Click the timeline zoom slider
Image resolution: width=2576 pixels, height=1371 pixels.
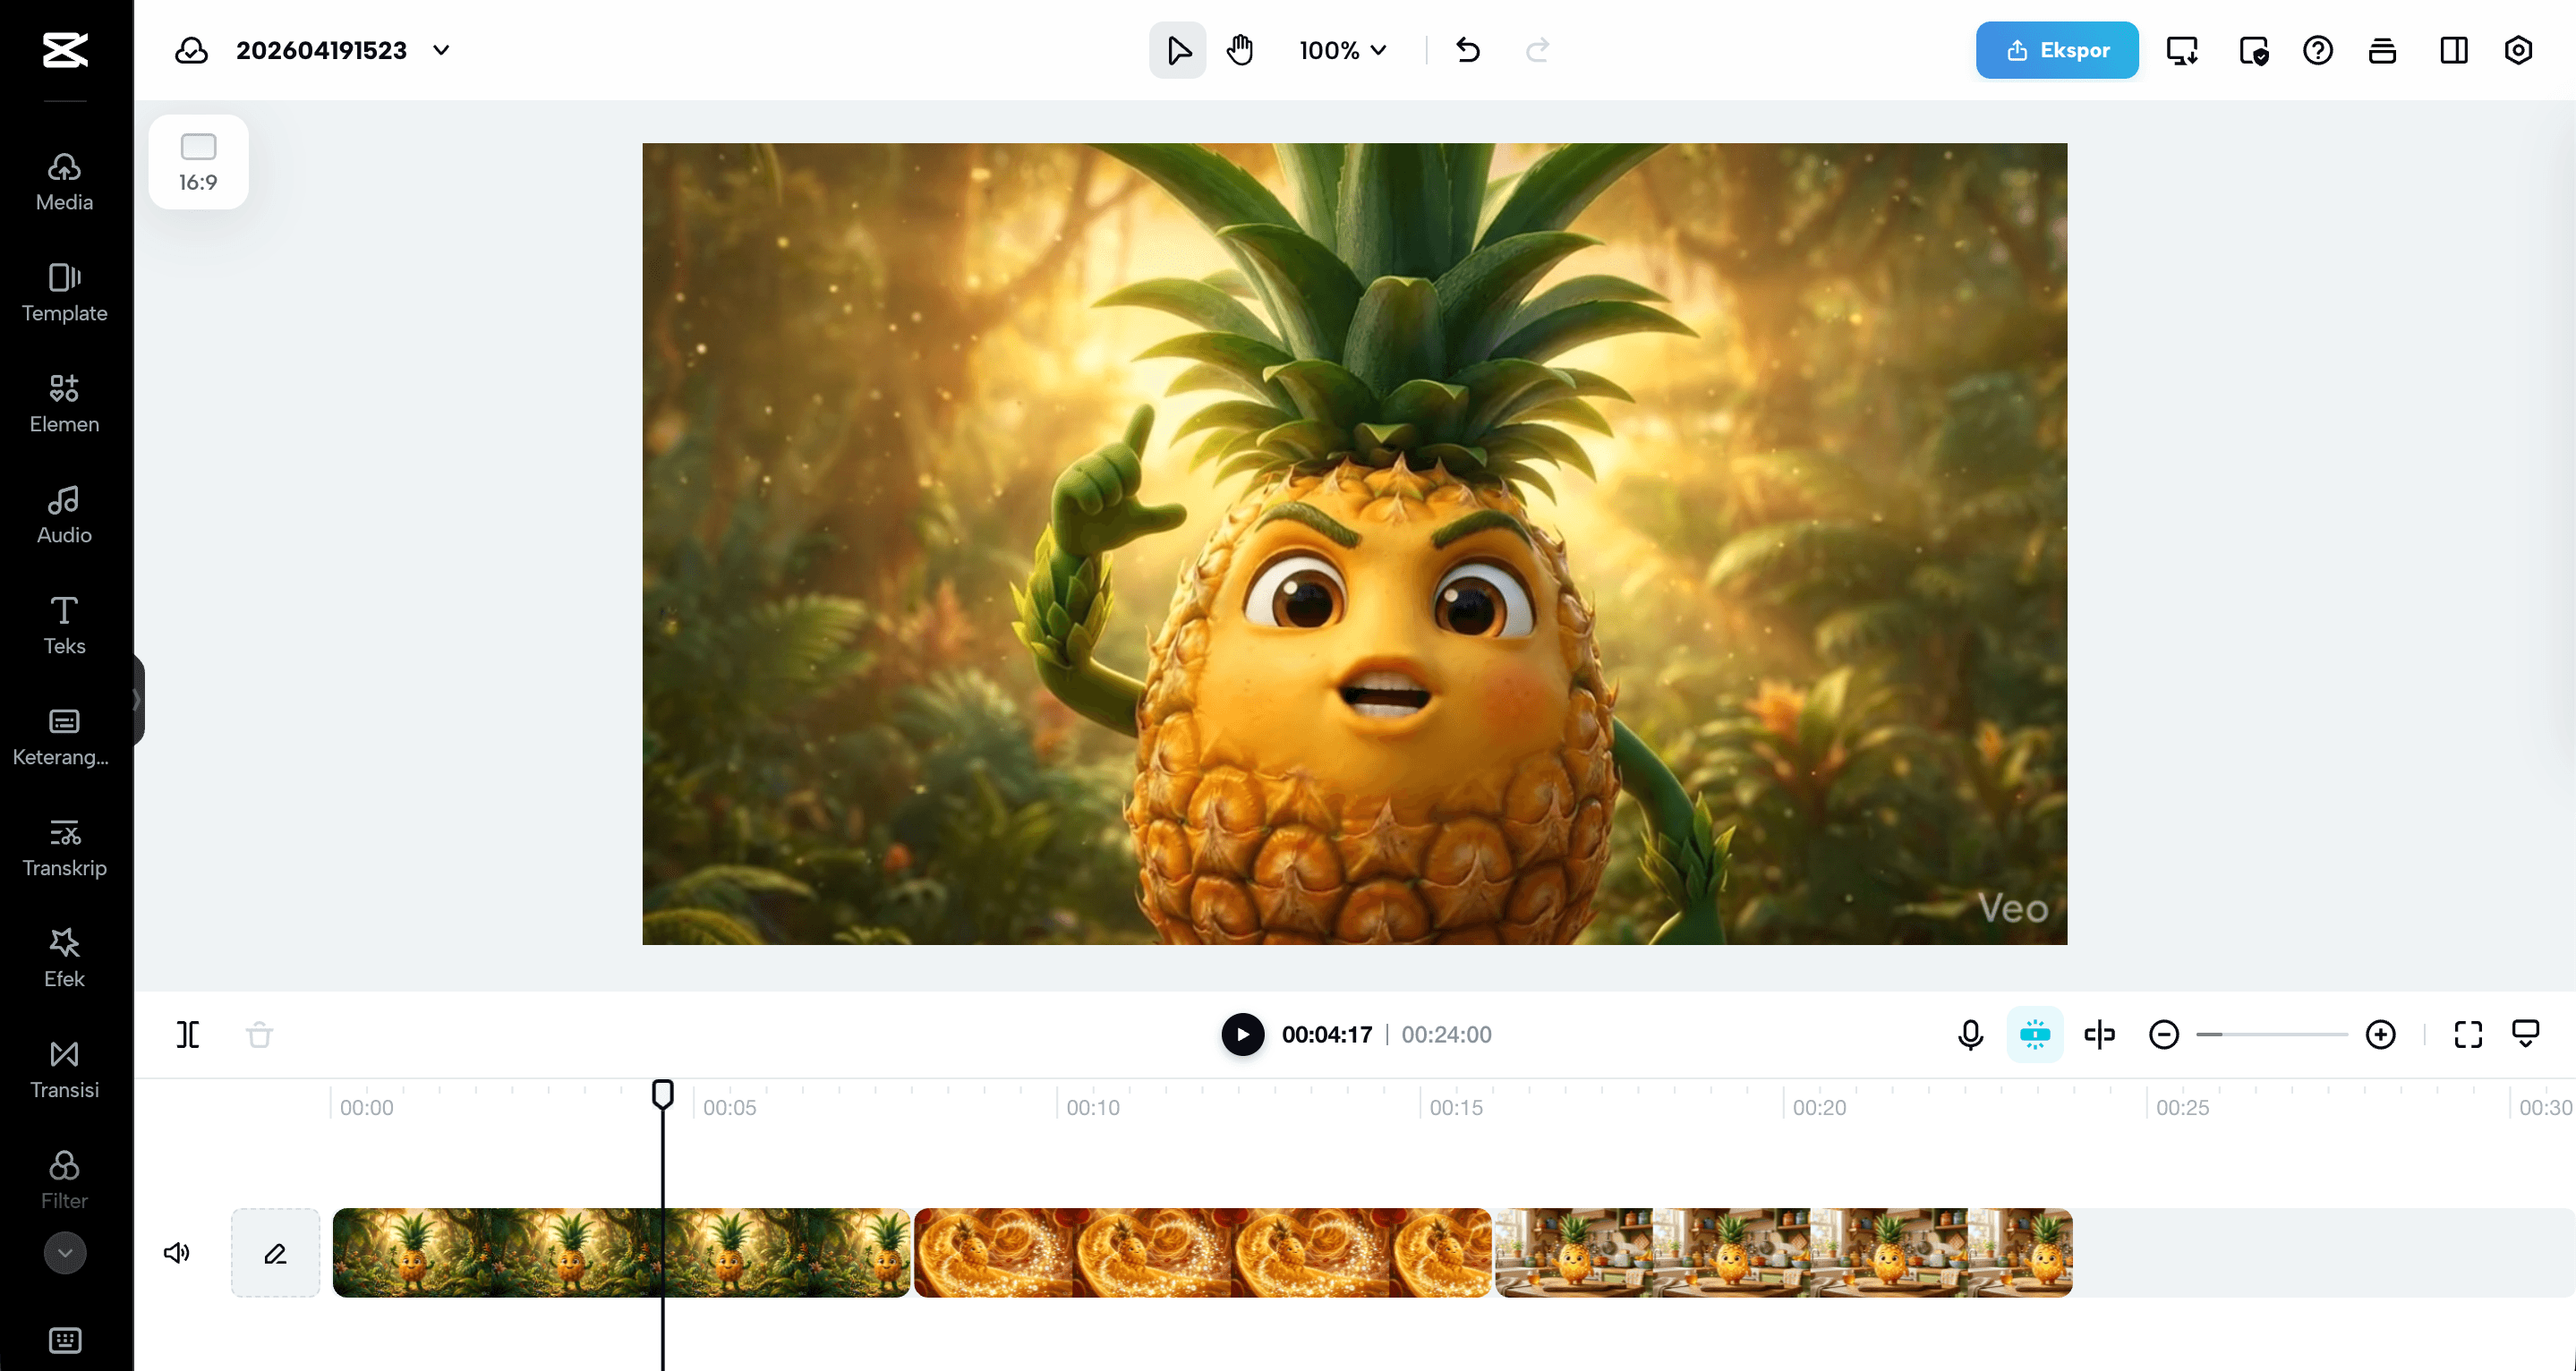click(x=2272, y=1035)
